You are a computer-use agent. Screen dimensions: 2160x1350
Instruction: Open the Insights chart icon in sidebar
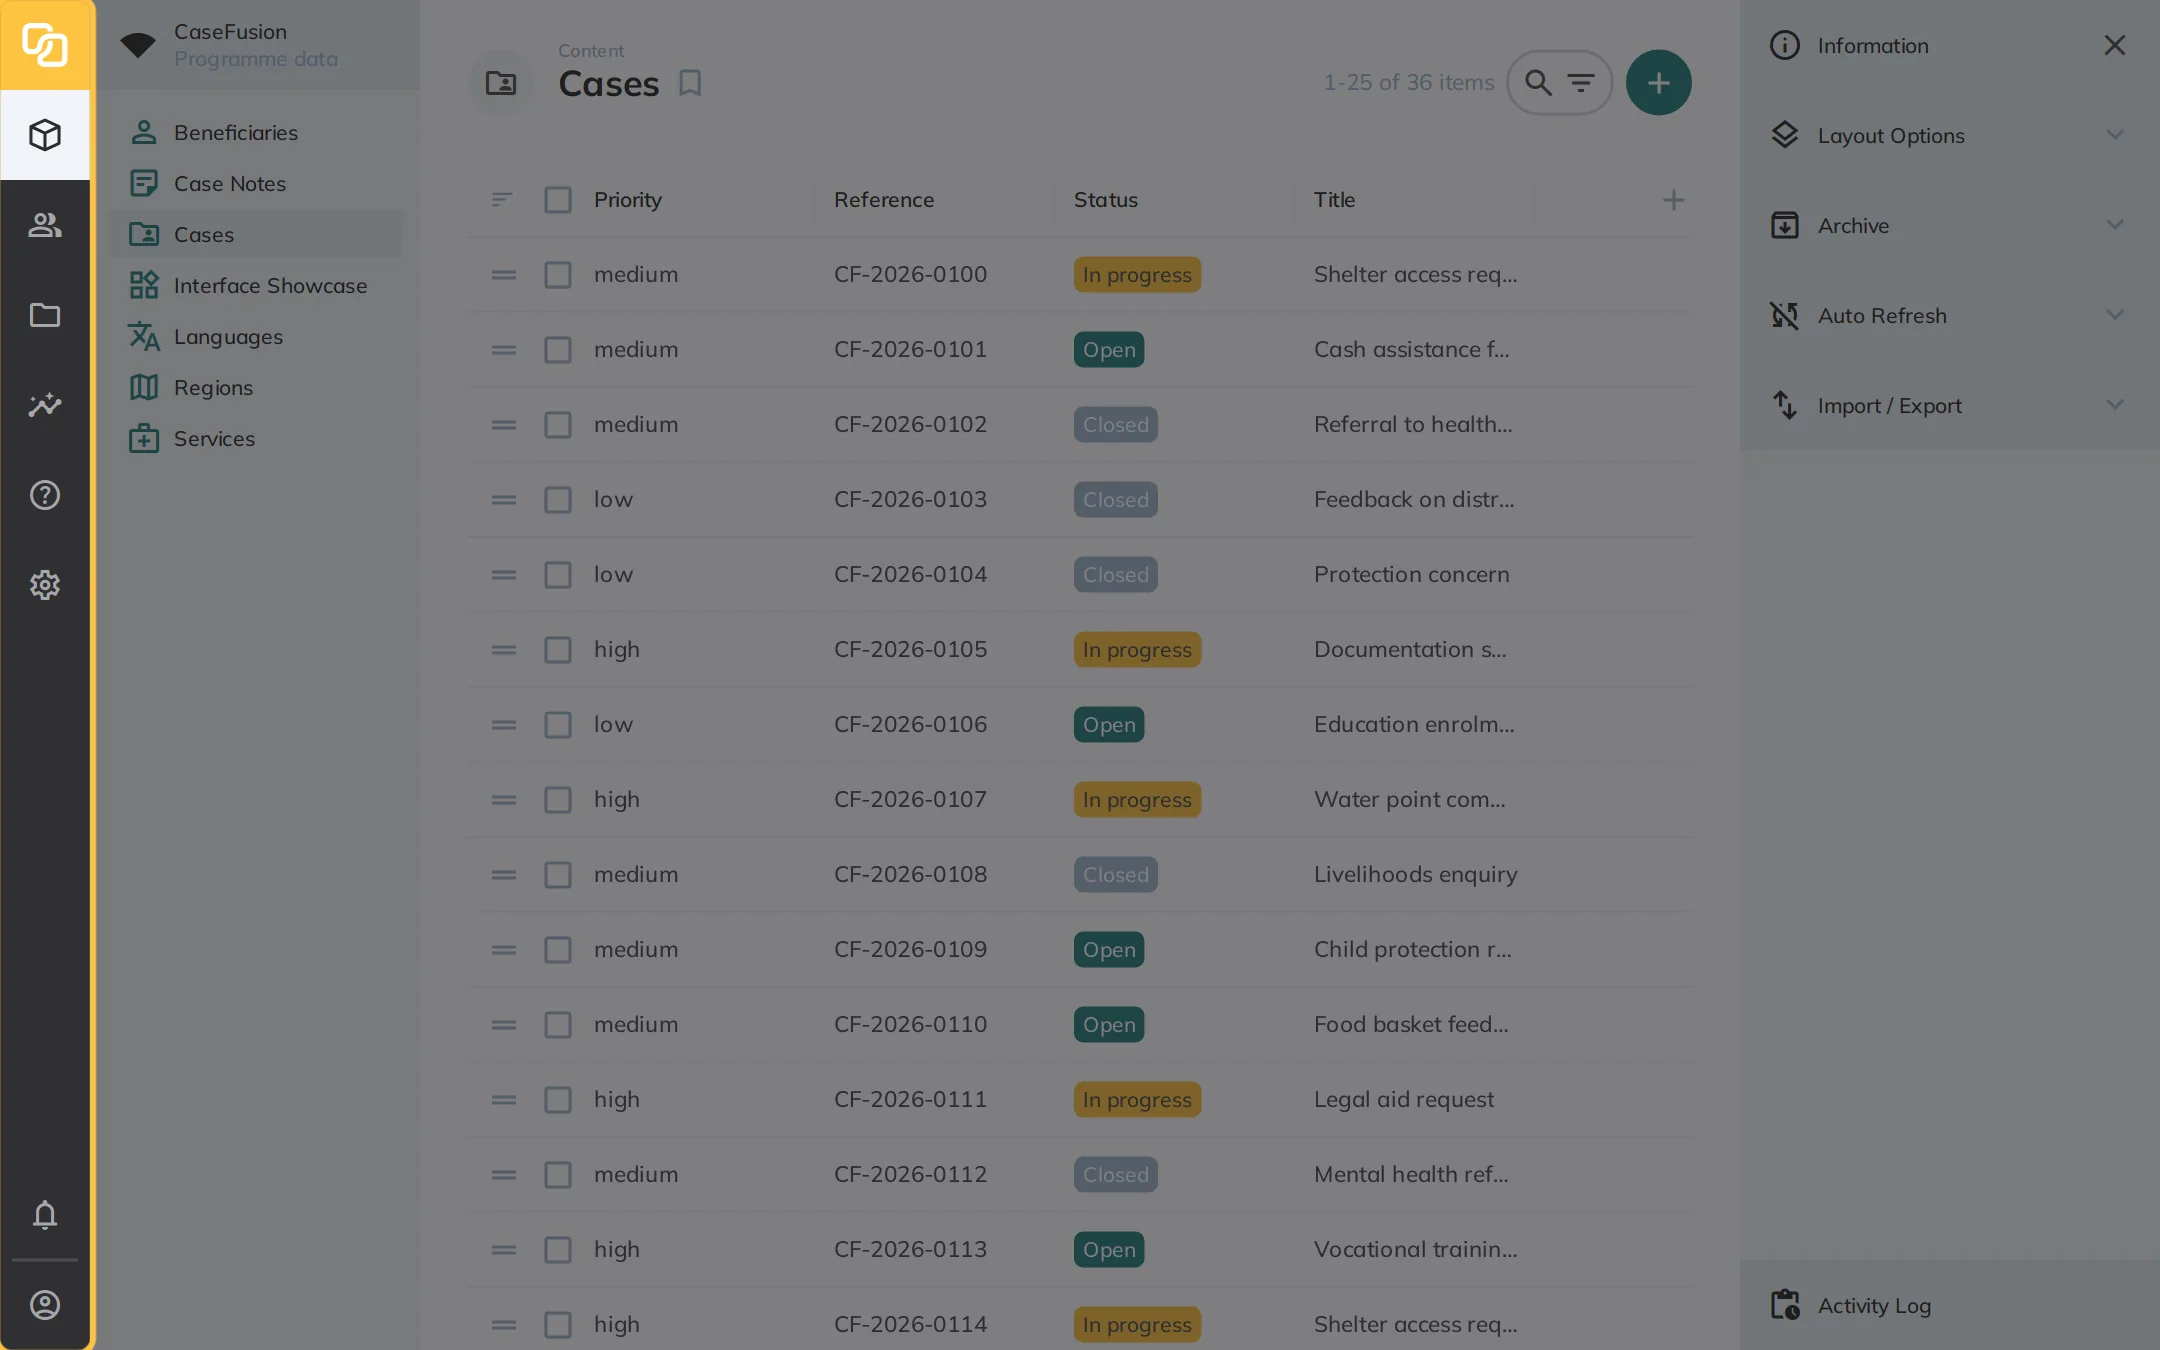pyautogui.click(x=45, y=405)
